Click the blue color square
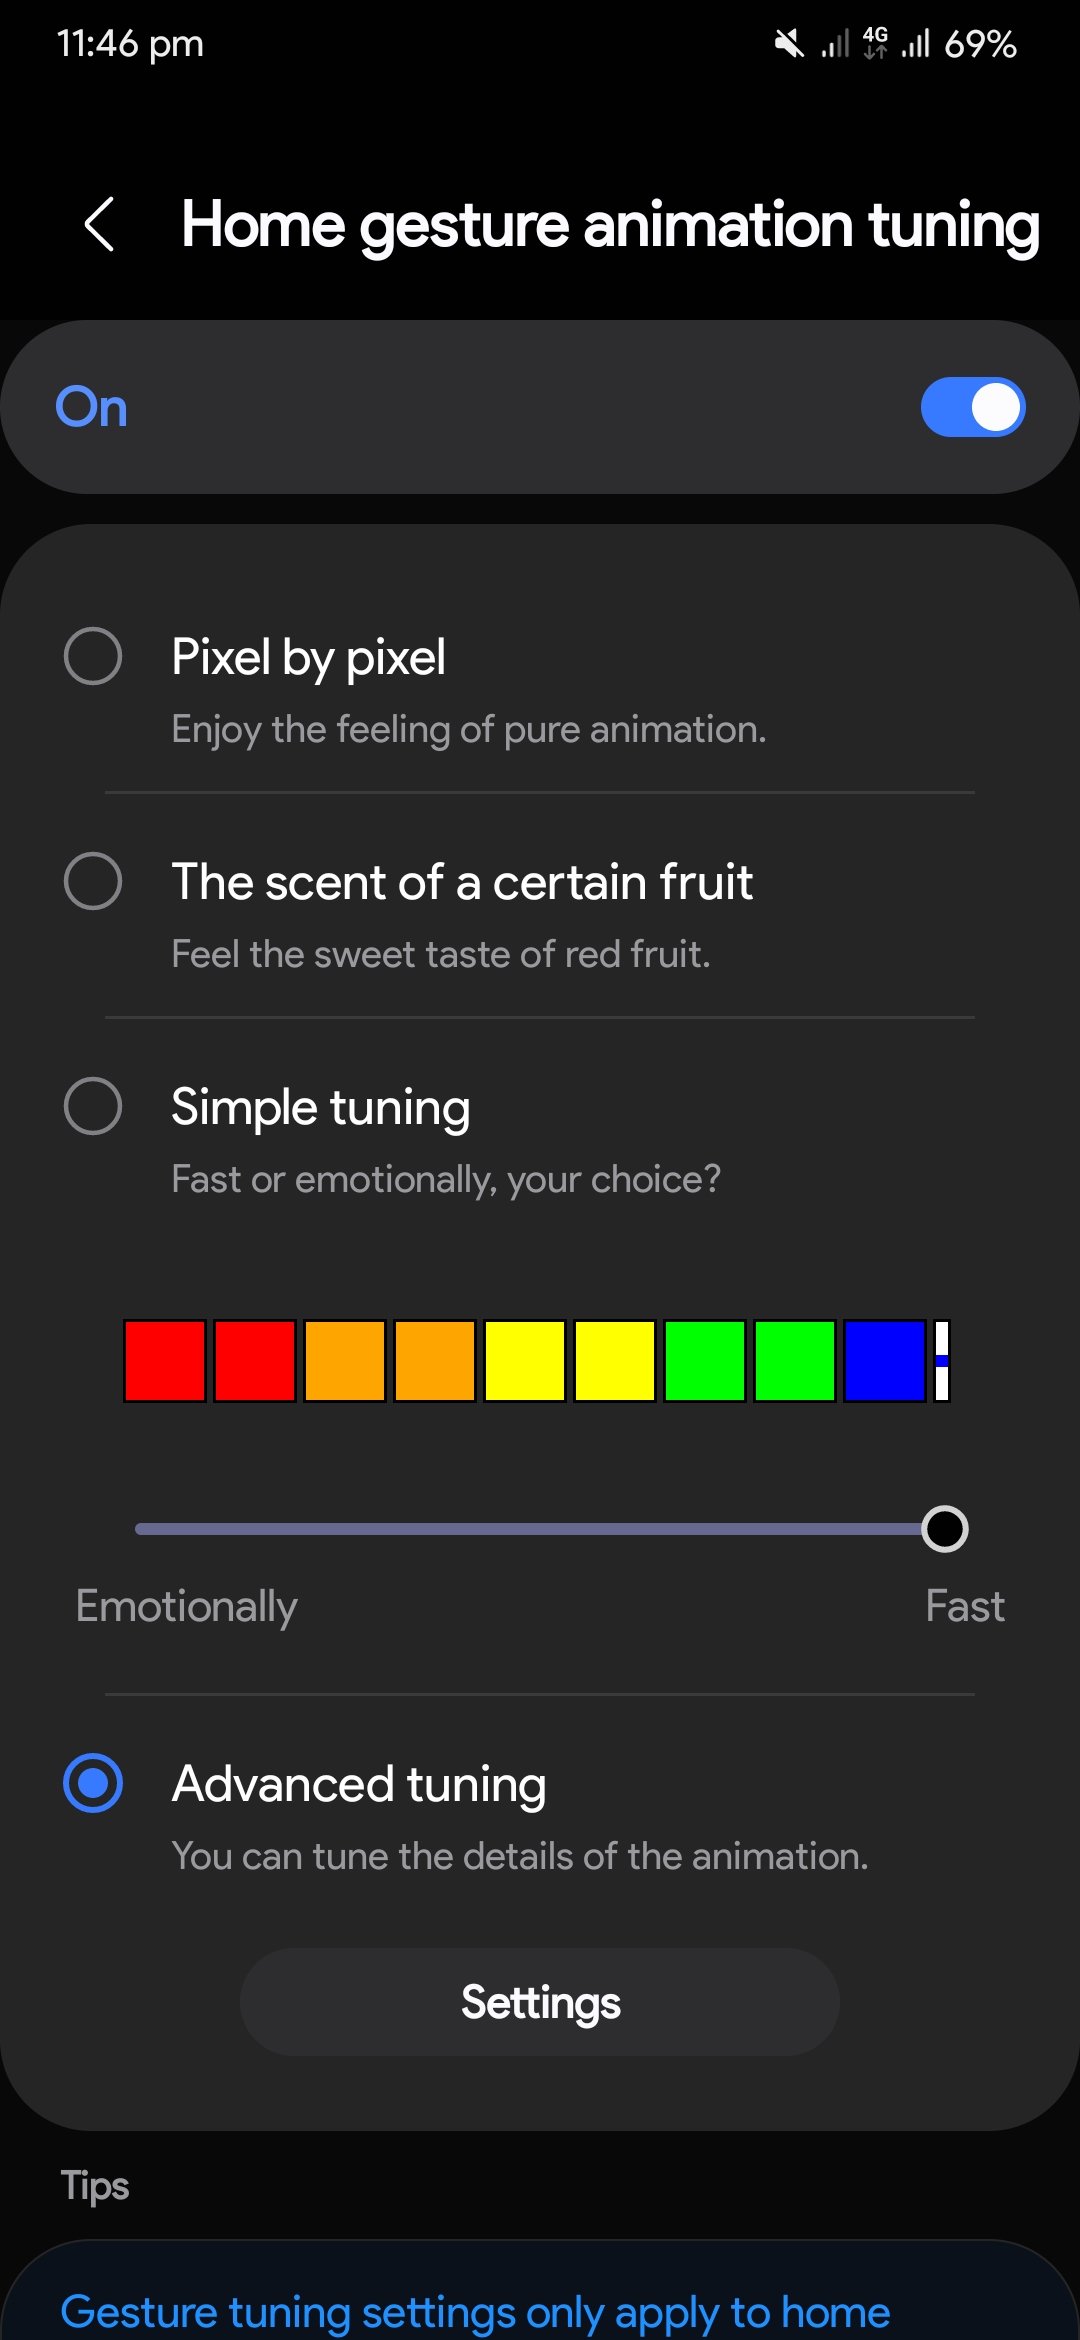 tap(885, 1361)
